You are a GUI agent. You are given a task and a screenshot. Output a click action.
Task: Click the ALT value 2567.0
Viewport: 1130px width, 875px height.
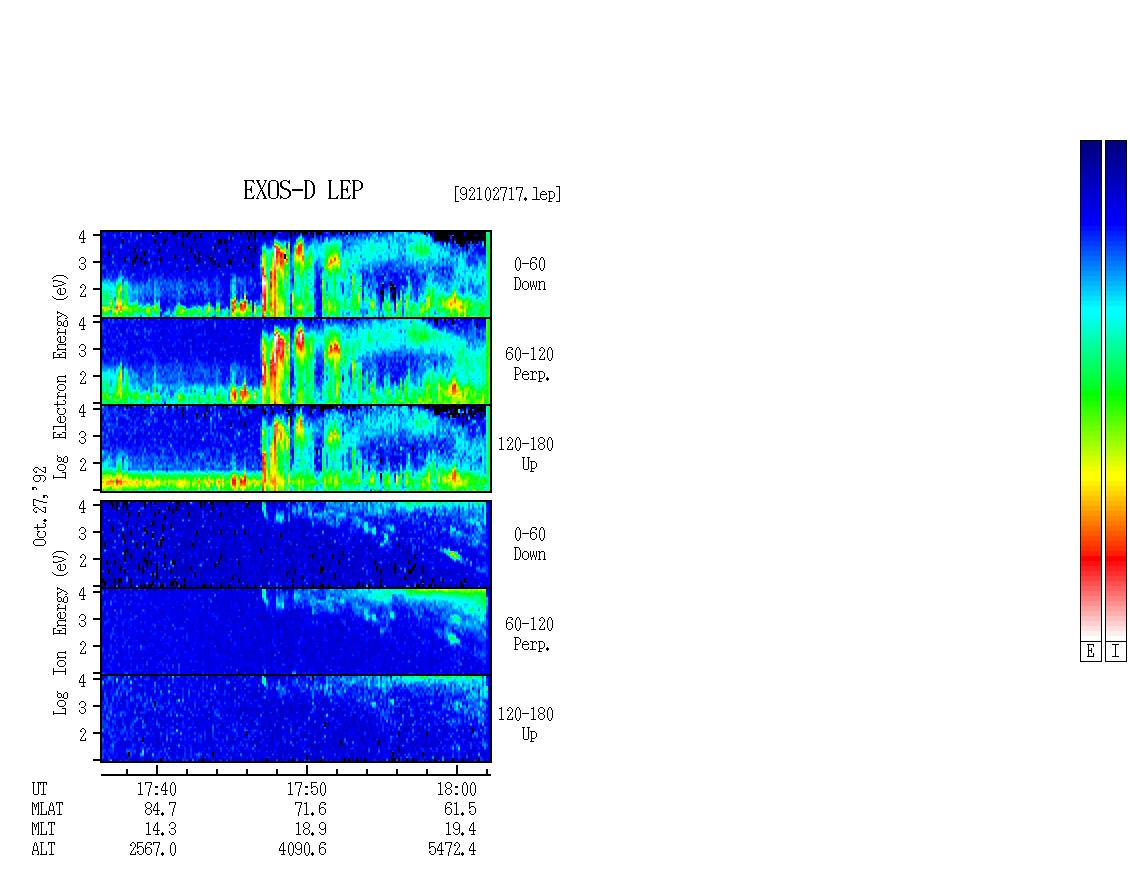click(153, 849)
